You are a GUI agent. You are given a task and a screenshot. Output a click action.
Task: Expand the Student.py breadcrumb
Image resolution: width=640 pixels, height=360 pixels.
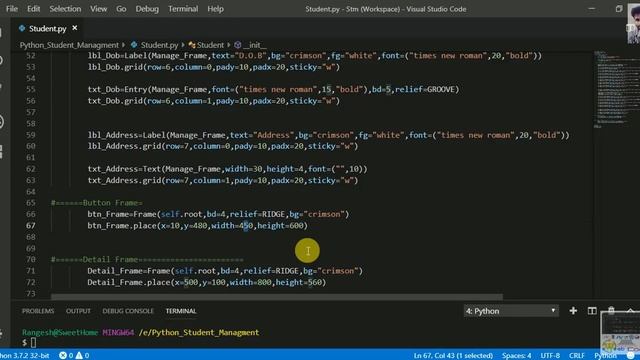[x=159, y=45]
